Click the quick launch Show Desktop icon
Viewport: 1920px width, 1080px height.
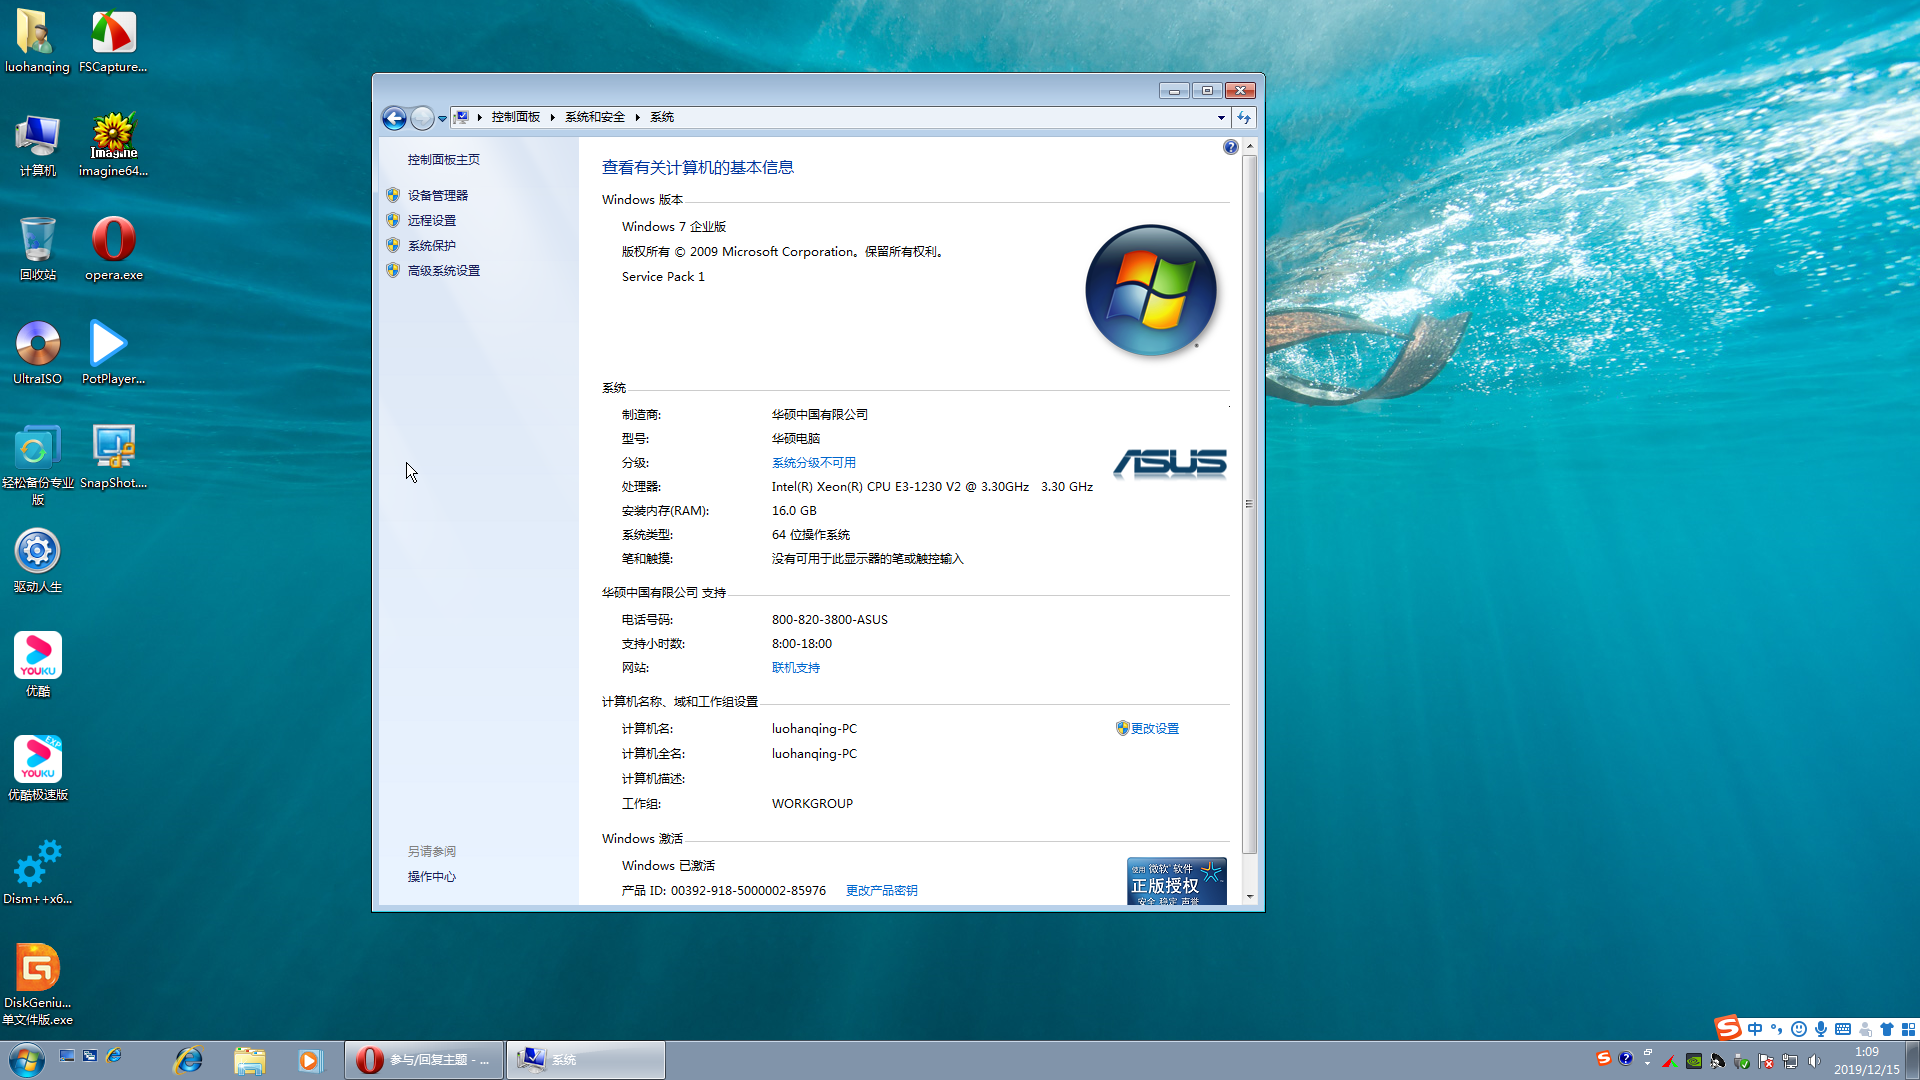[x=67, y=1055]
